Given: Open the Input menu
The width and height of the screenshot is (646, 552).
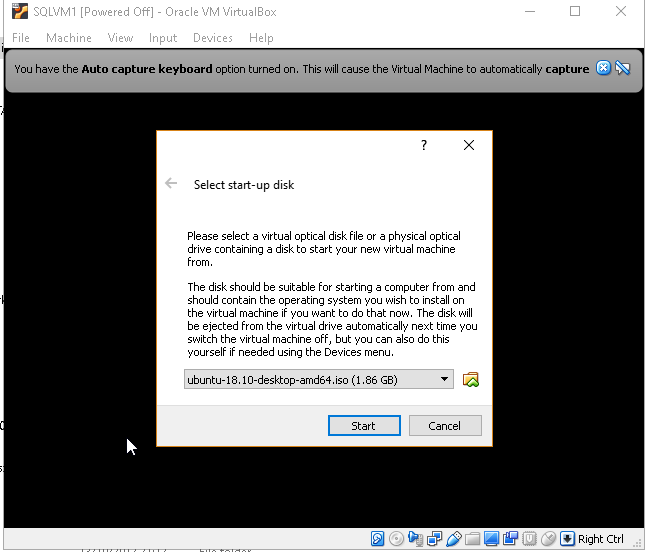Looking at the screenshot, I should (163, 38).
